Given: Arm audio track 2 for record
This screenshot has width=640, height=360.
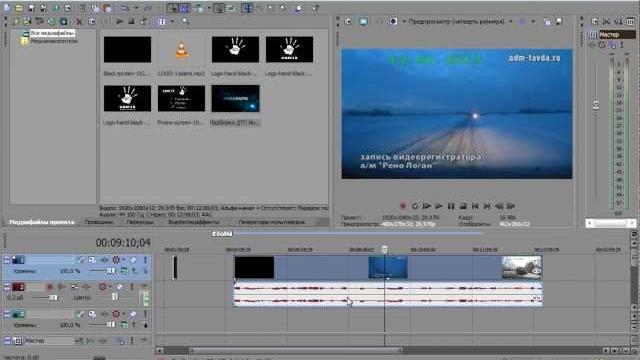Looking at the screenshot, I should click(50, 287).
